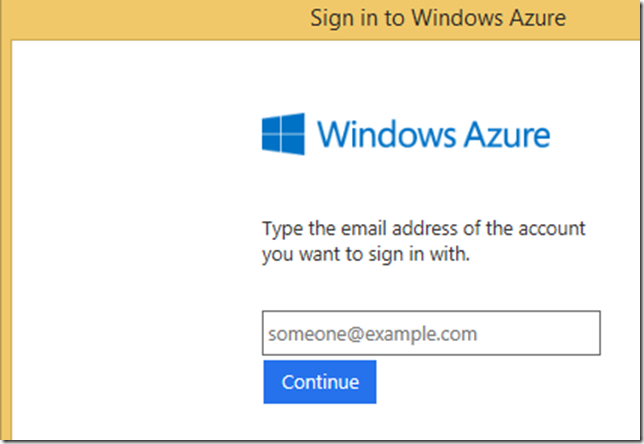Click the lower-right pane of the Windows logo

tap(295, 146)
